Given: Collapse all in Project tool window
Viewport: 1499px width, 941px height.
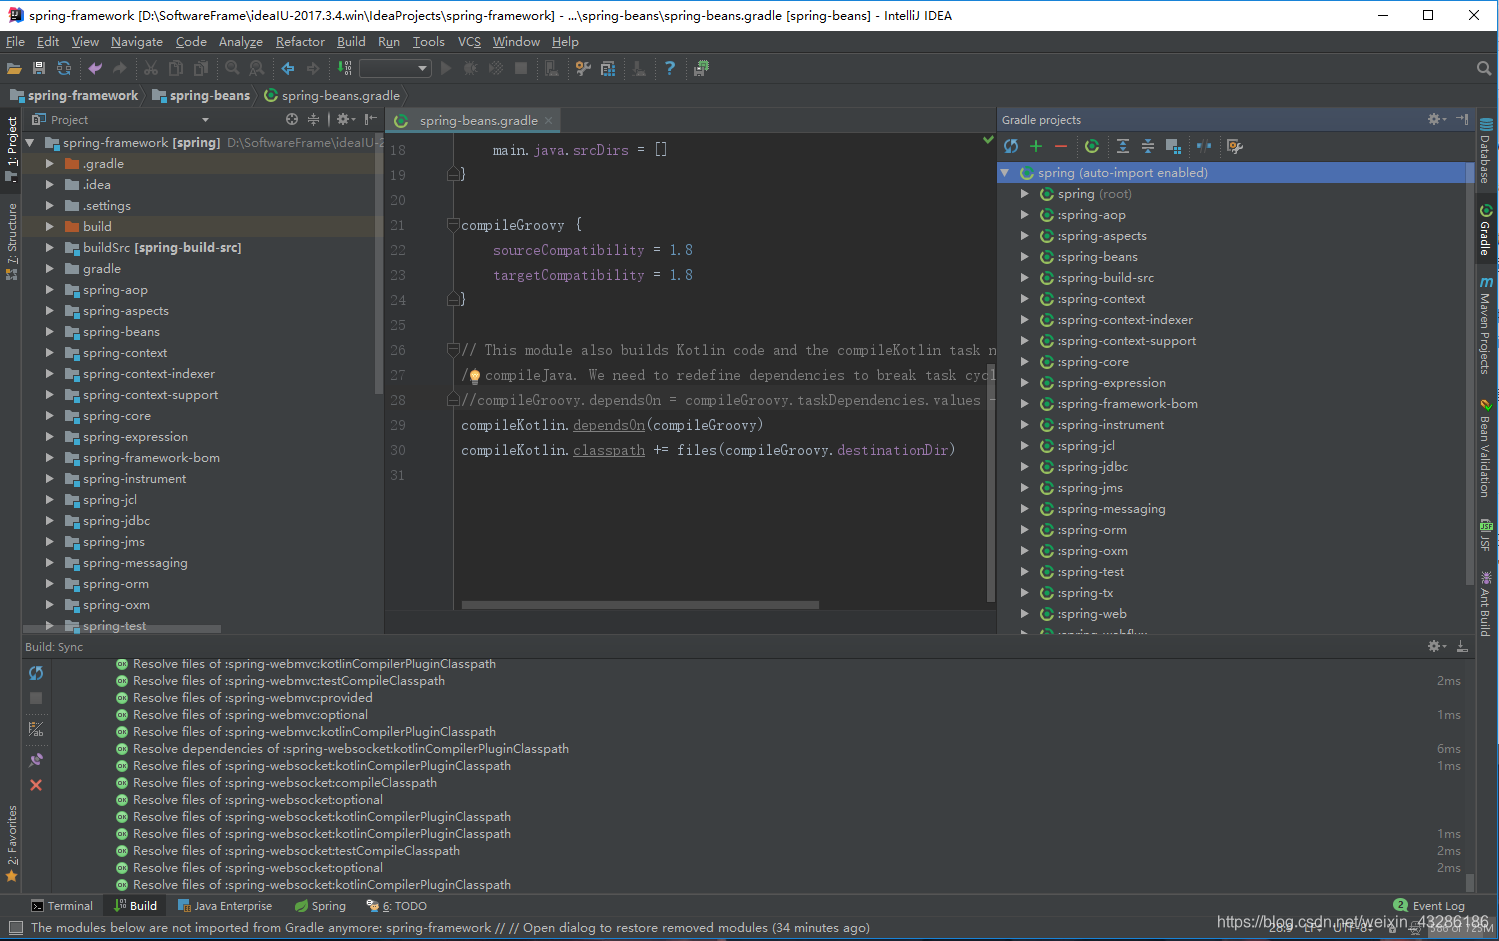Looking at the screenshot, I should (314, 119).
